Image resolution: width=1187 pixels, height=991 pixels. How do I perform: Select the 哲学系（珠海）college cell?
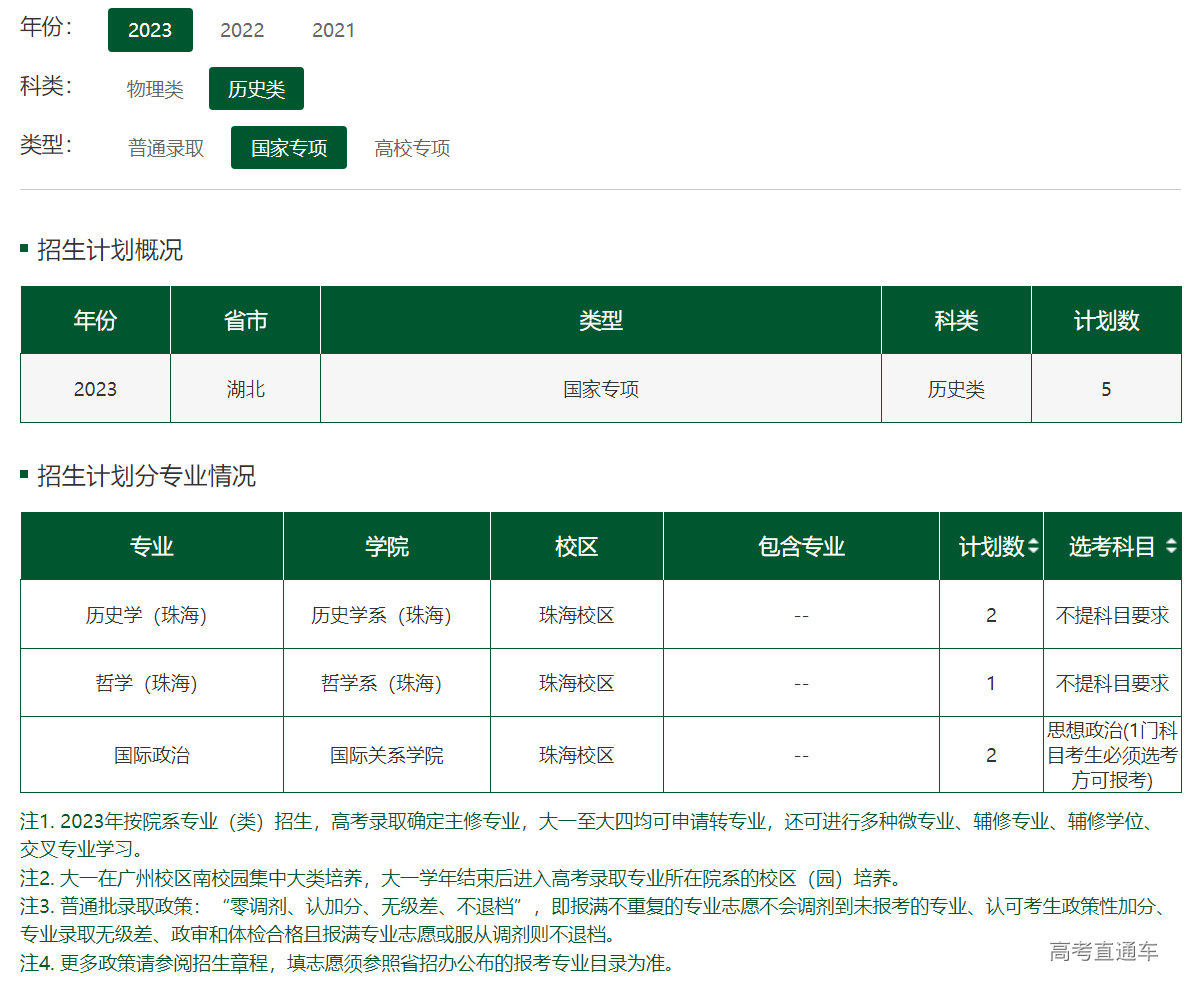386,683
